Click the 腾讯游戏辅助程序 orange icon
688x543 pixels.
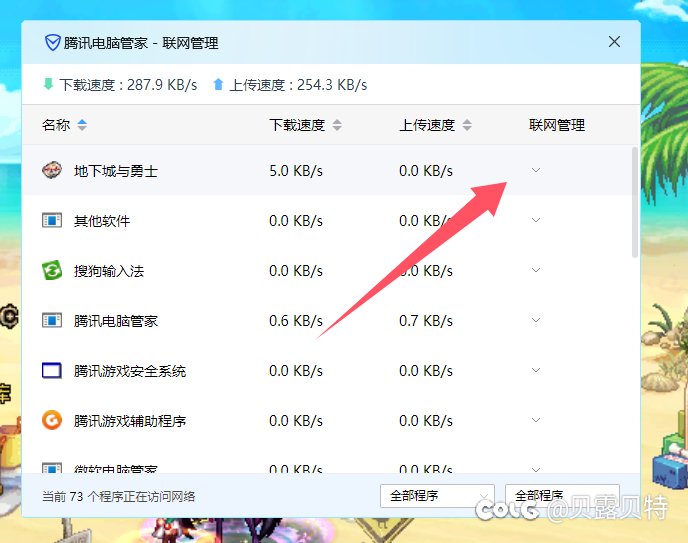tap(52, 420)
